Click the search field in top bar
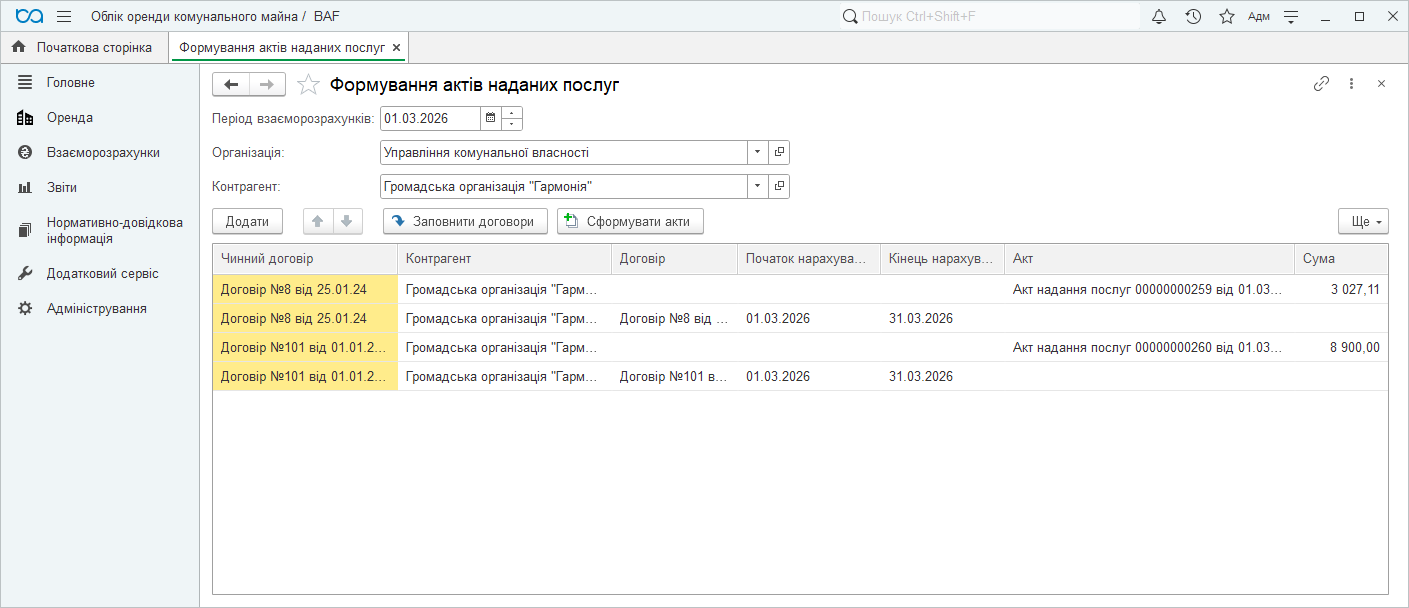 (990, 16)
